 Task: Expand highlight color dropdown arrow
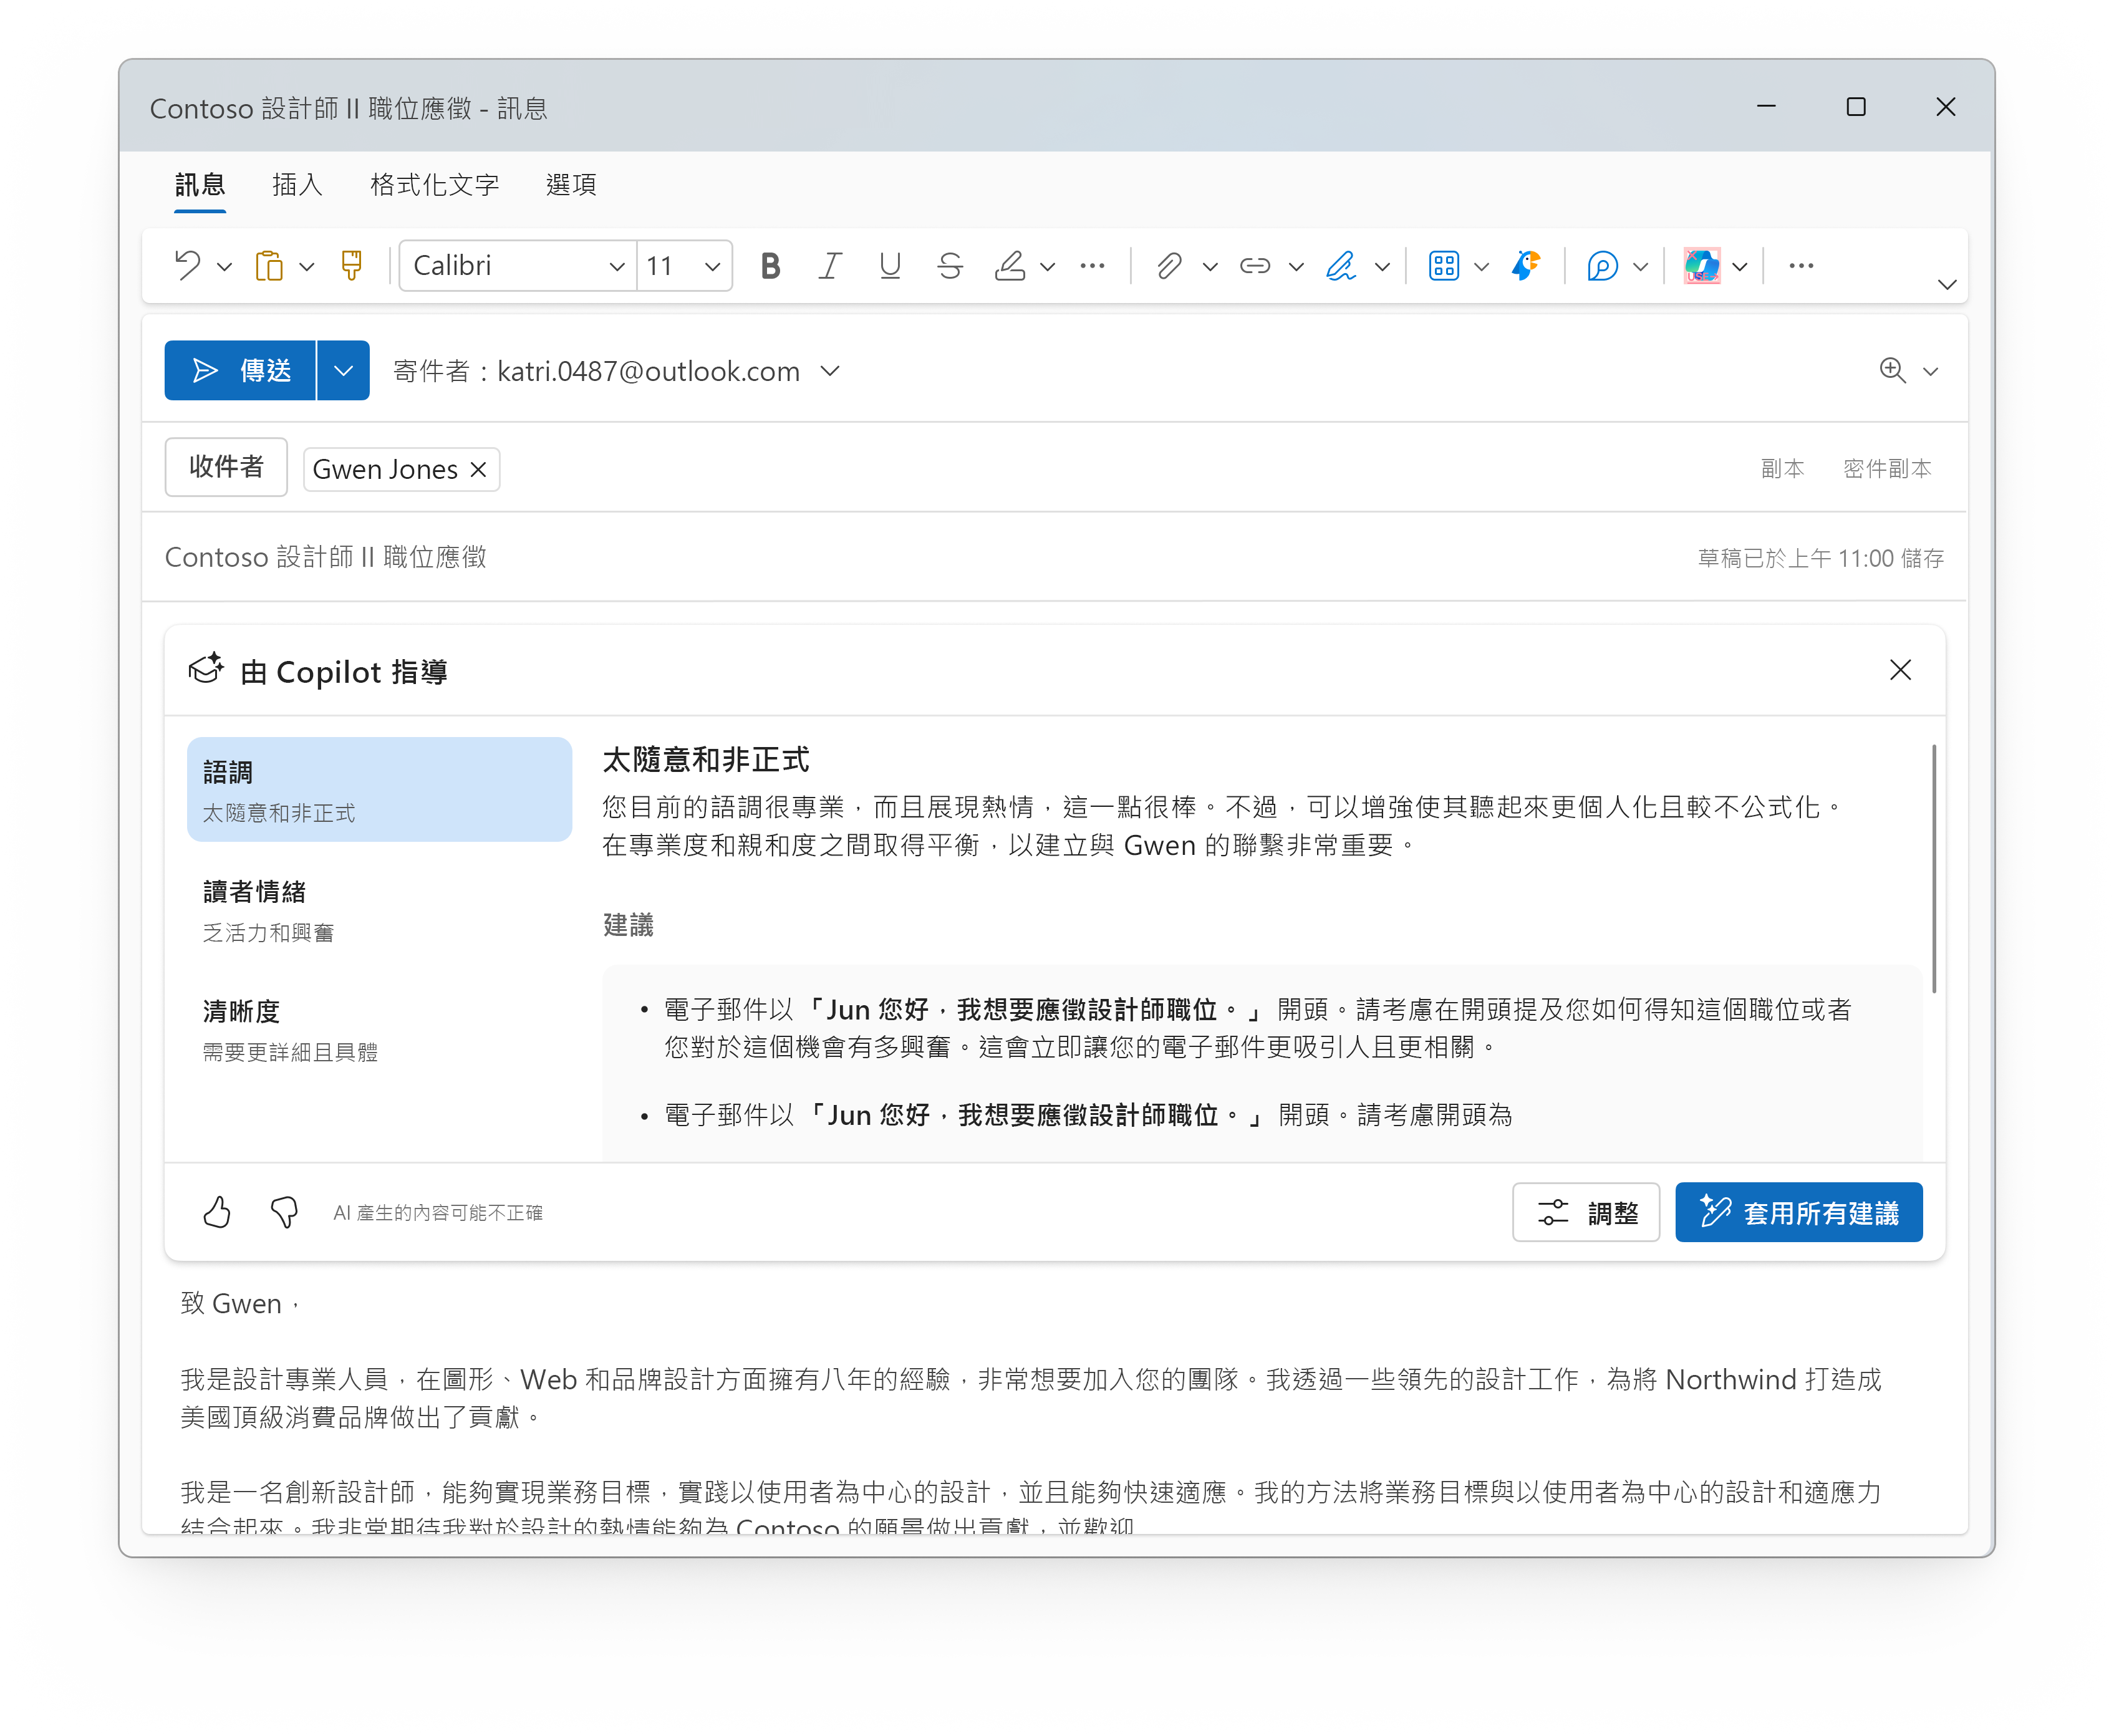(x=1048, y=267)
